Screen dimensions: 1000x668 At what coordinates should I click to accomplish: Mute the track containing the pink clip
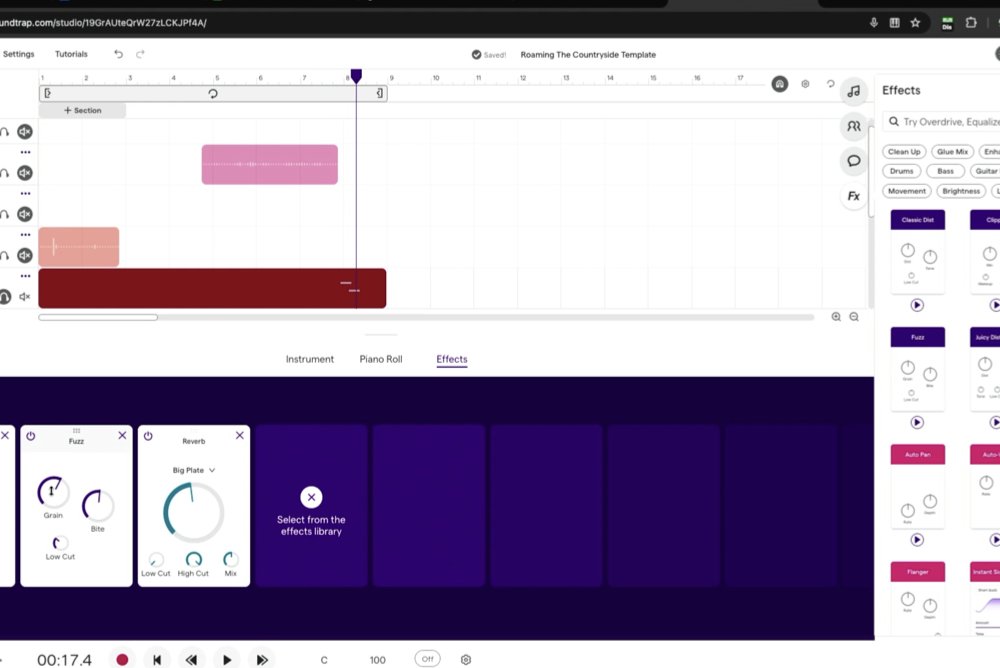click(x=25, y=173)
